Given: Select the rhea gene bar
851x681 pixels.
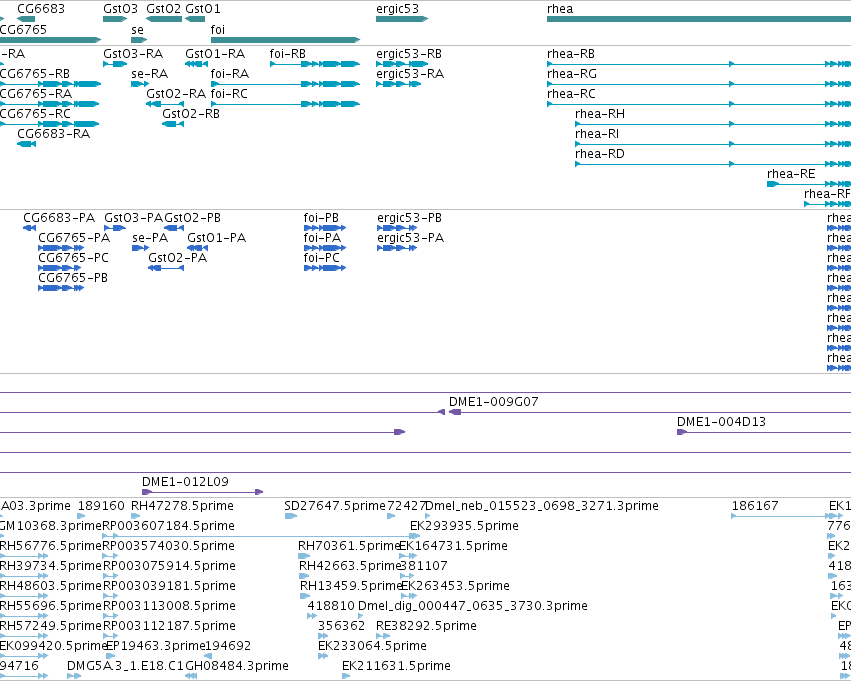Looking at the screenshot, I should (x=699, y=19).
